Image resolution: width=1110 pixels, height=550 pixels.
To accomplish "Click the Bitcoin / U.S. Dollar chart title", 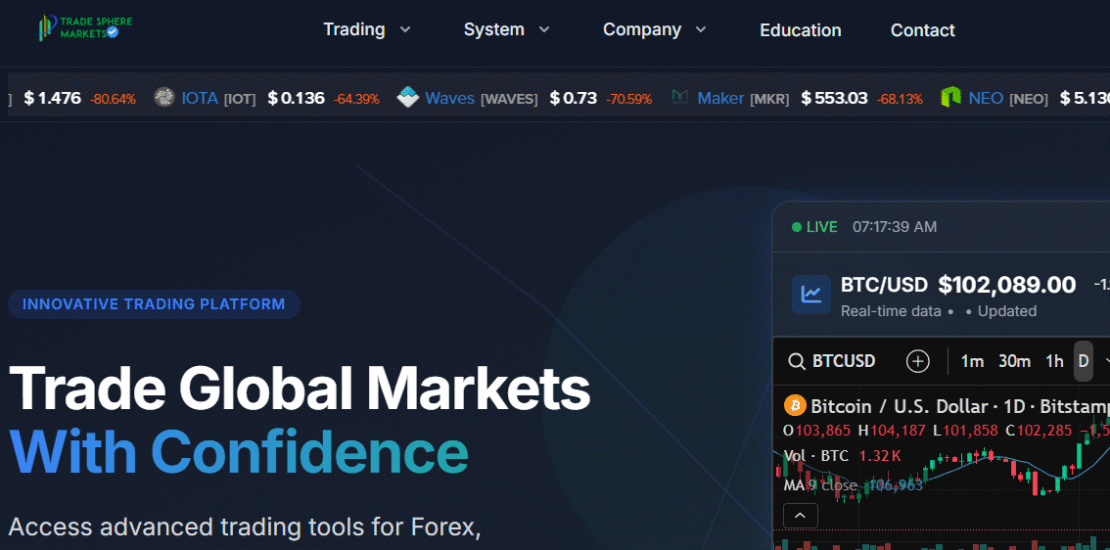I will tap(960, 407).
